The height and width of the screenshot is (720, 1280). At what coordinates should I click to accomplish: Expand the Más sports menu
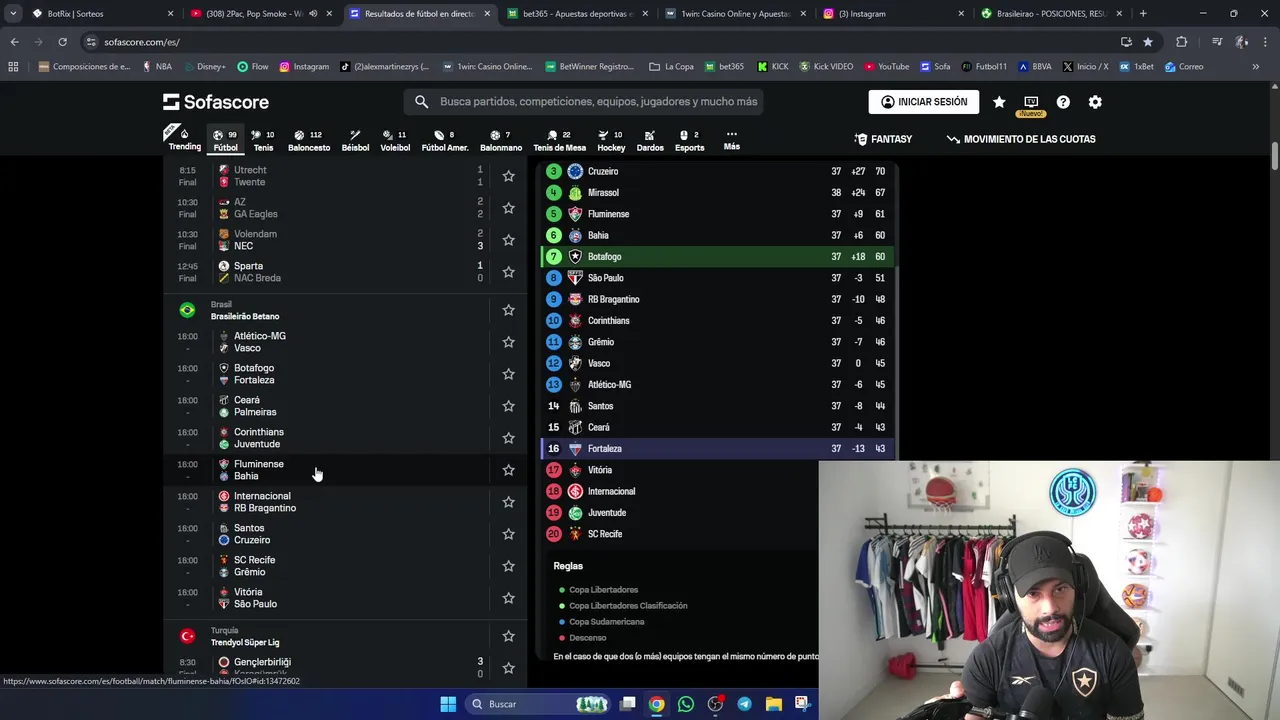(732, 140)
